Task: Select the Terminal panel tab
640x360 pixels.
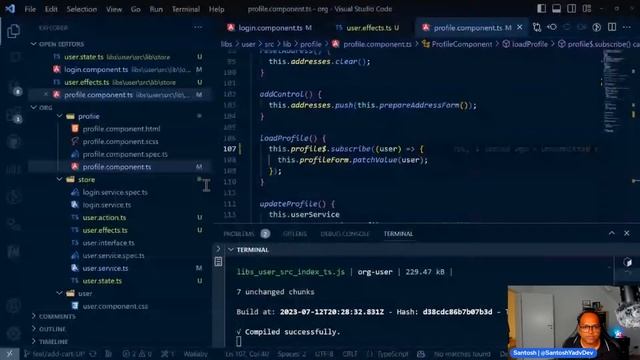Action: (x=398, y=234)
